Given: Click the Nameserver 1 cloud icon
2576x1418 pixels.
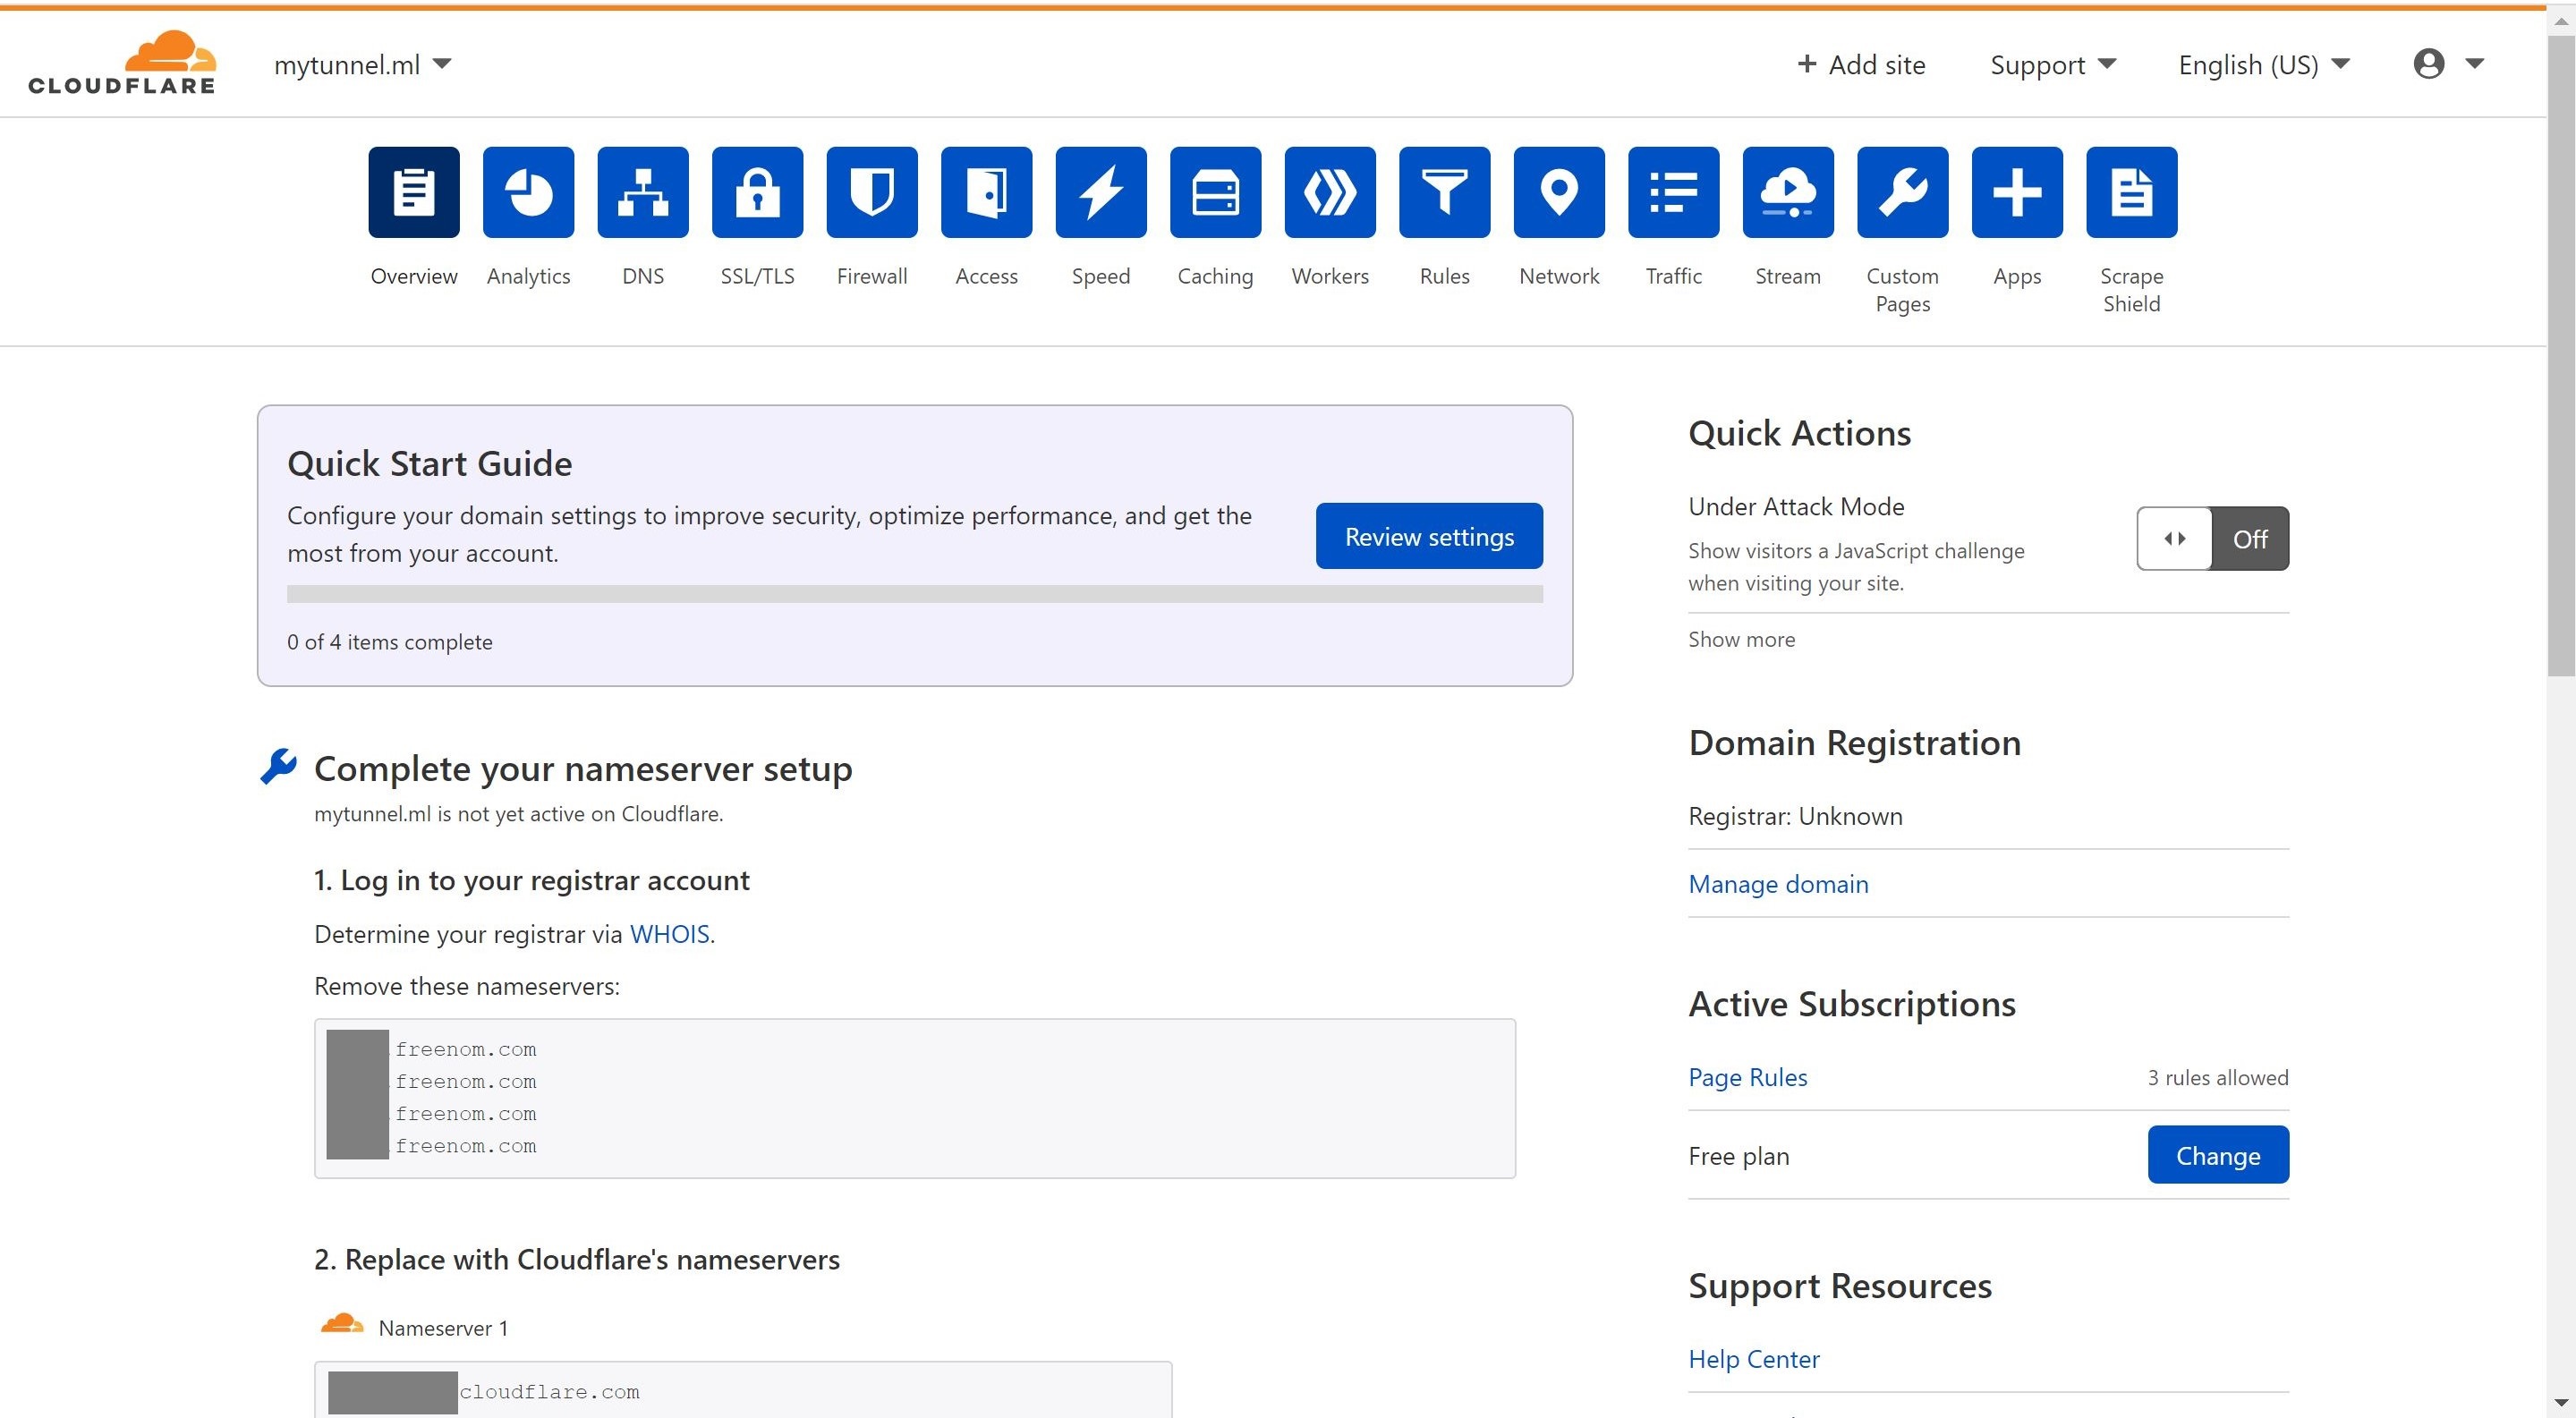Looking at the screenshot, I should point(341,1324).
